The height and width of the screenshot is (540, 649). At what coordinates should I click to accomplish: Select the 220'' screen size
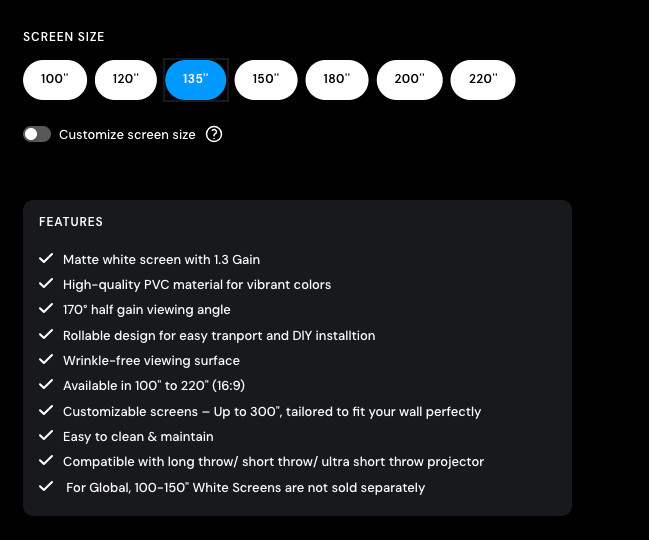(483, 80)
